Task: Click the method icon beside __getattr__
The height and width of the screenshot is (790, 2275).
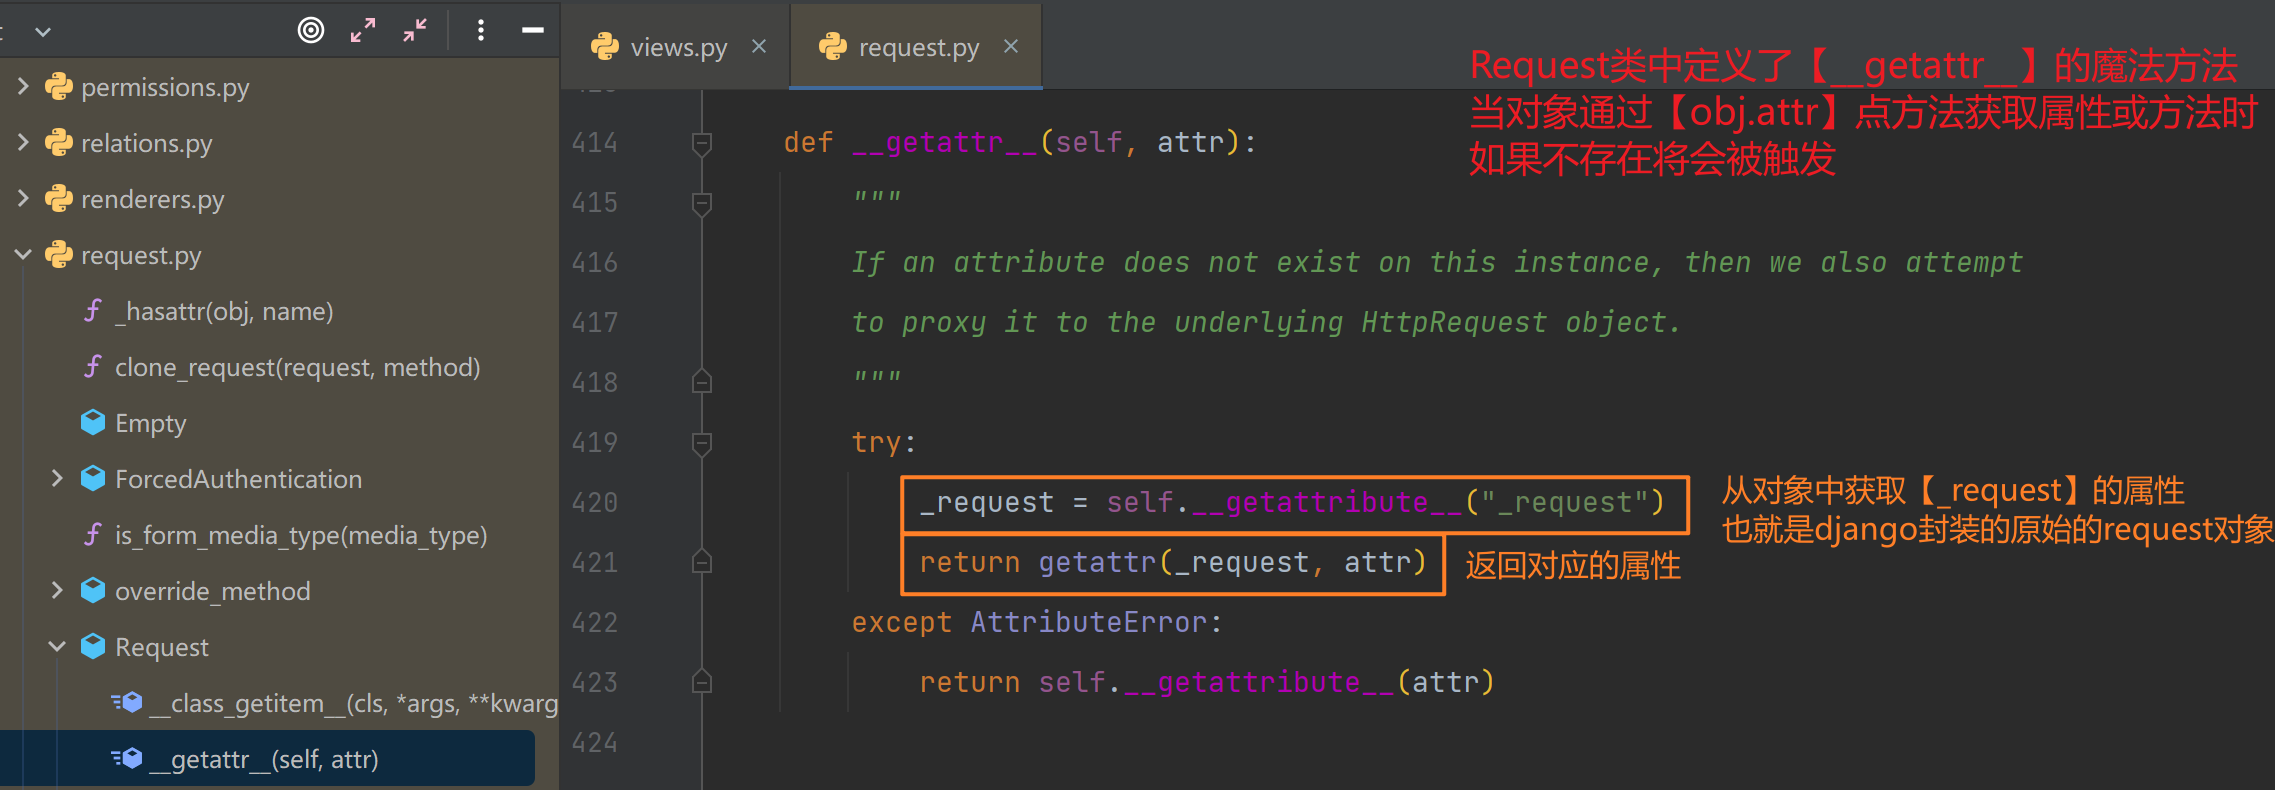Action: pos(127,759)
